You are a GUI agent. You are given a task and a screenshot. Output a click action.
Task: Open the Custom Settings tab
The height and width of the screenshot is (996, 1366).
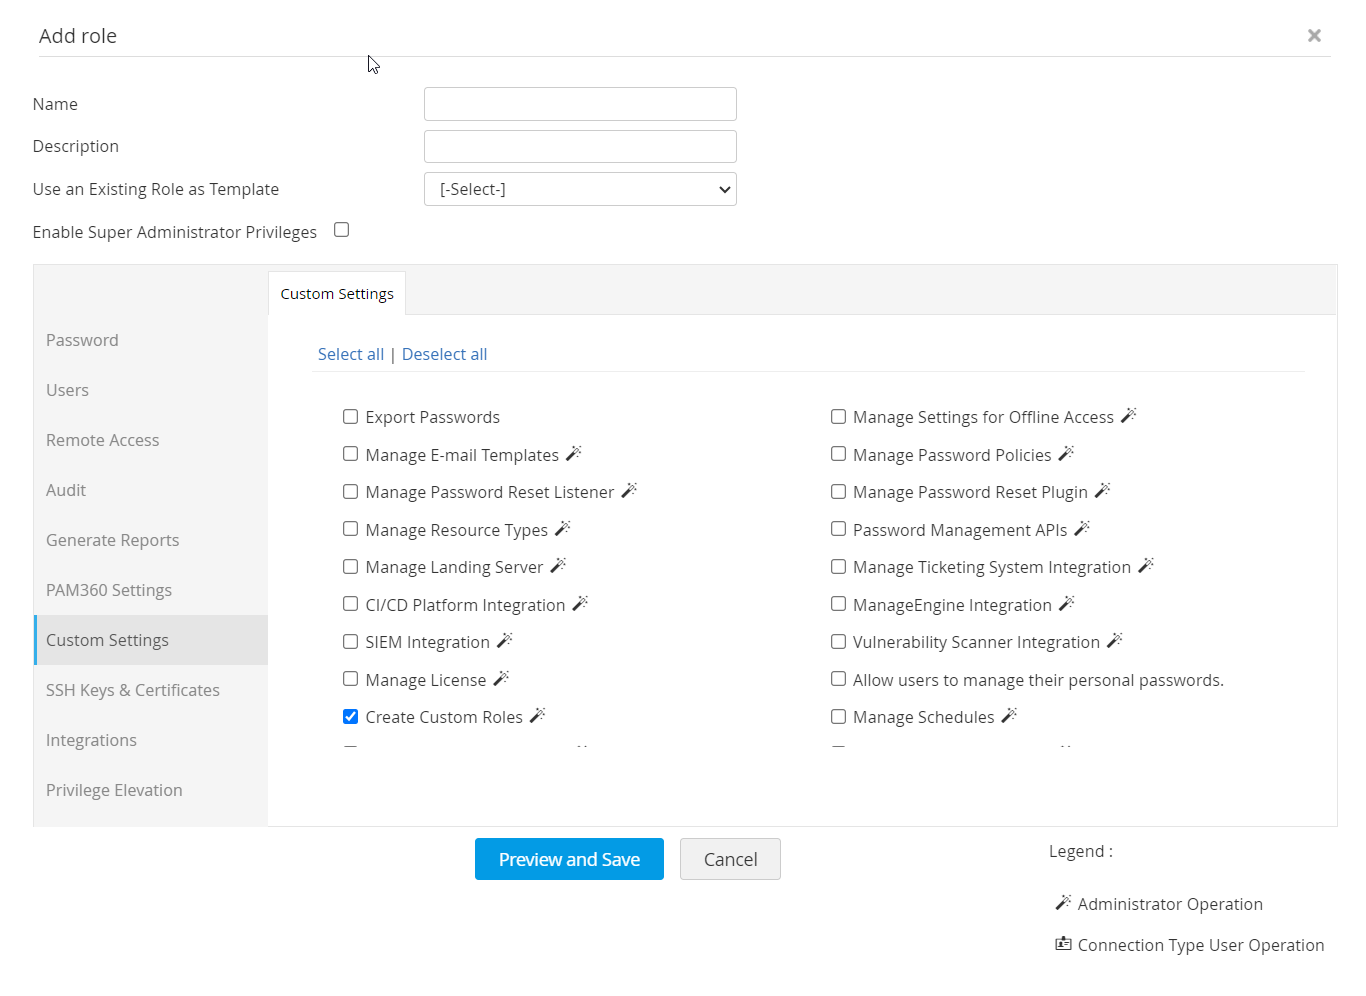(x=337, y=294)
